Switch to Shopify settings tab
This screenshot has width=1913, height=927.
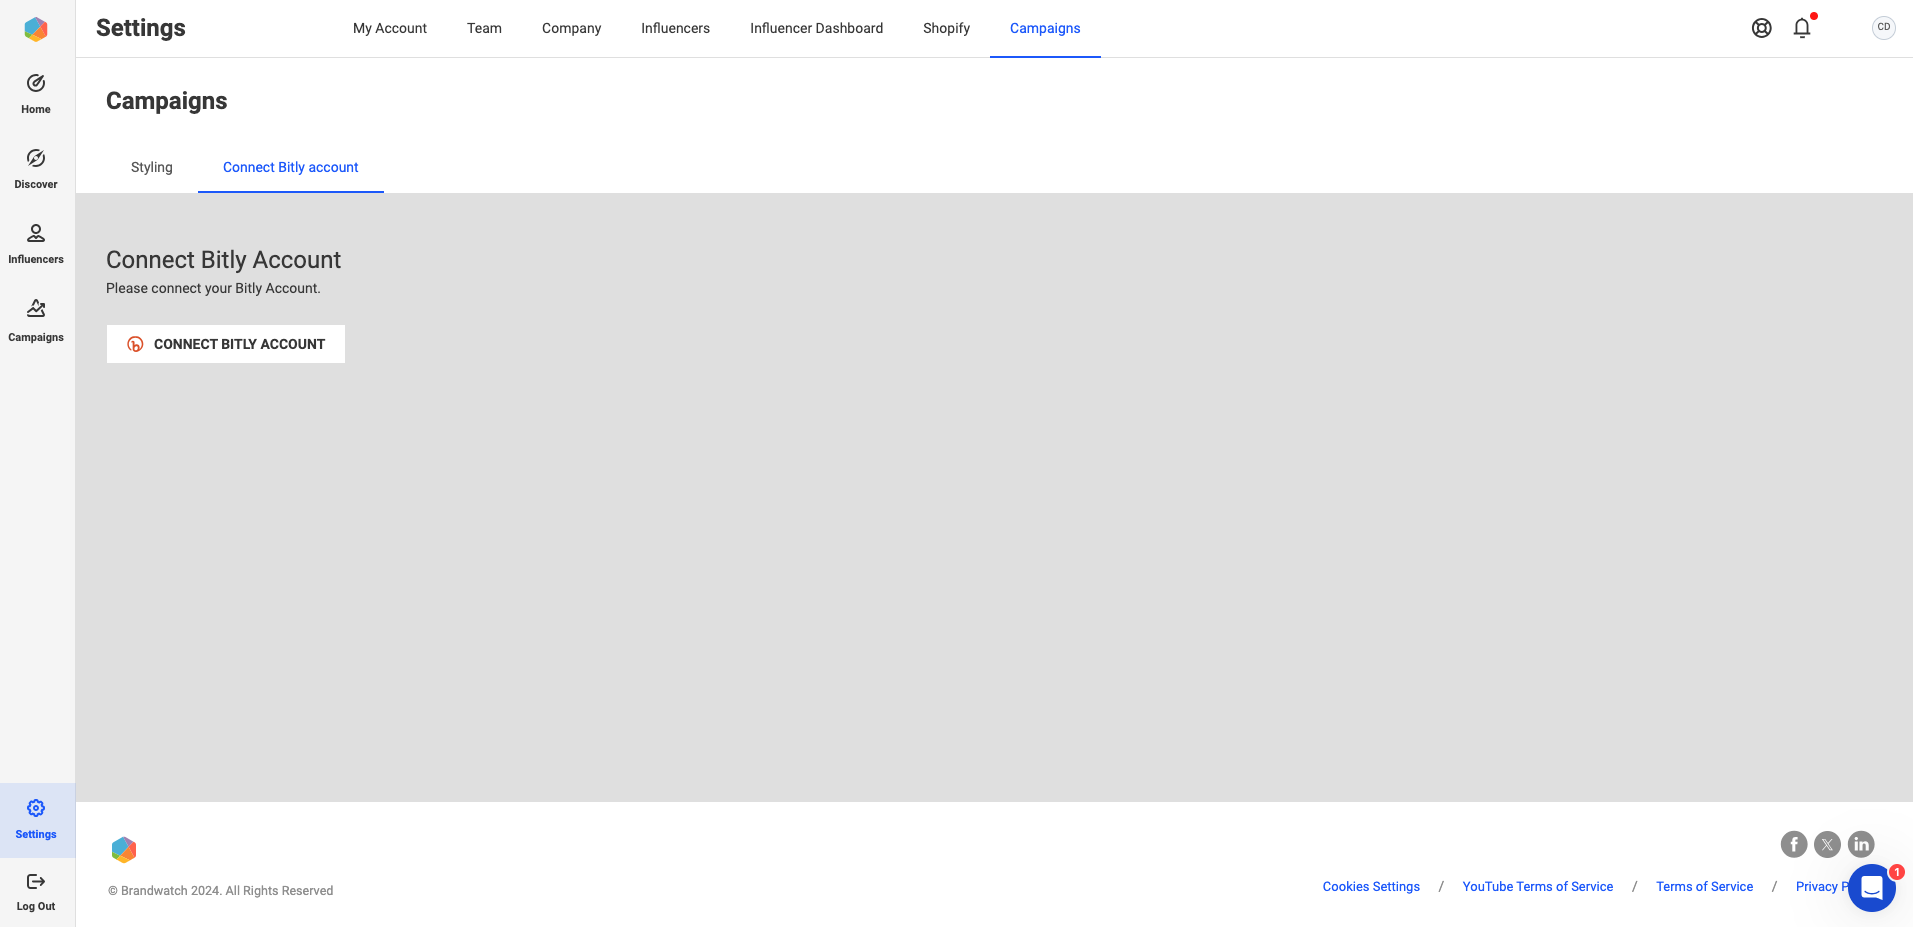pyautogui.click(x=946, y=28)
